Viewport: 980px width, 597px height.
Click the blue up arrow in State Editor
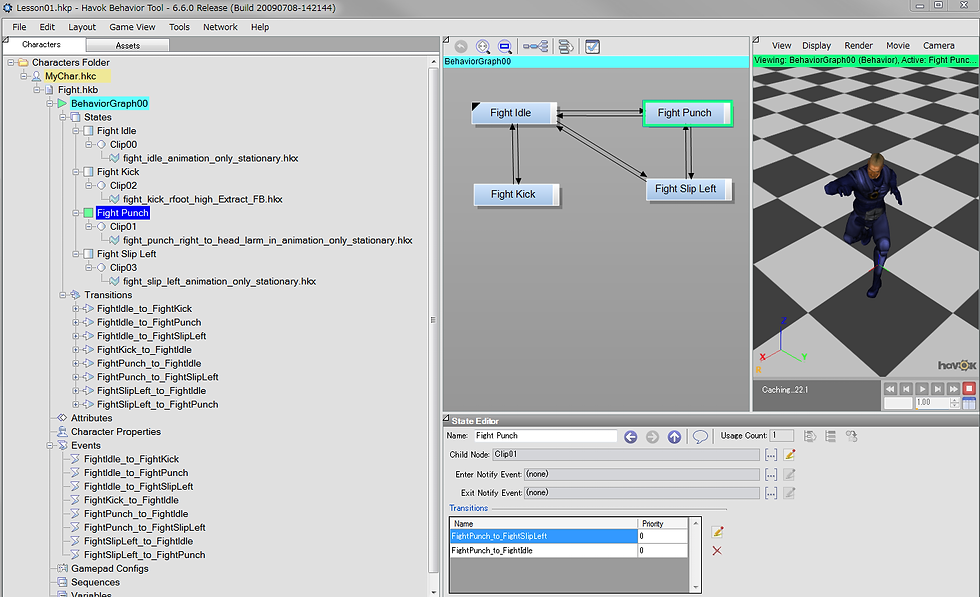(x=674, y=437)
